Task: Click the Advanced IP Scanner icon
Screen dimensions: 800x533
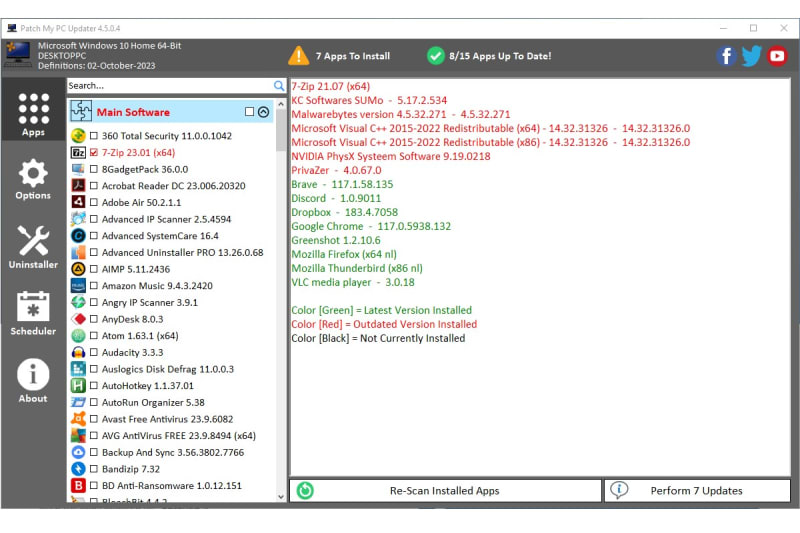Action: tap(78, 219)
